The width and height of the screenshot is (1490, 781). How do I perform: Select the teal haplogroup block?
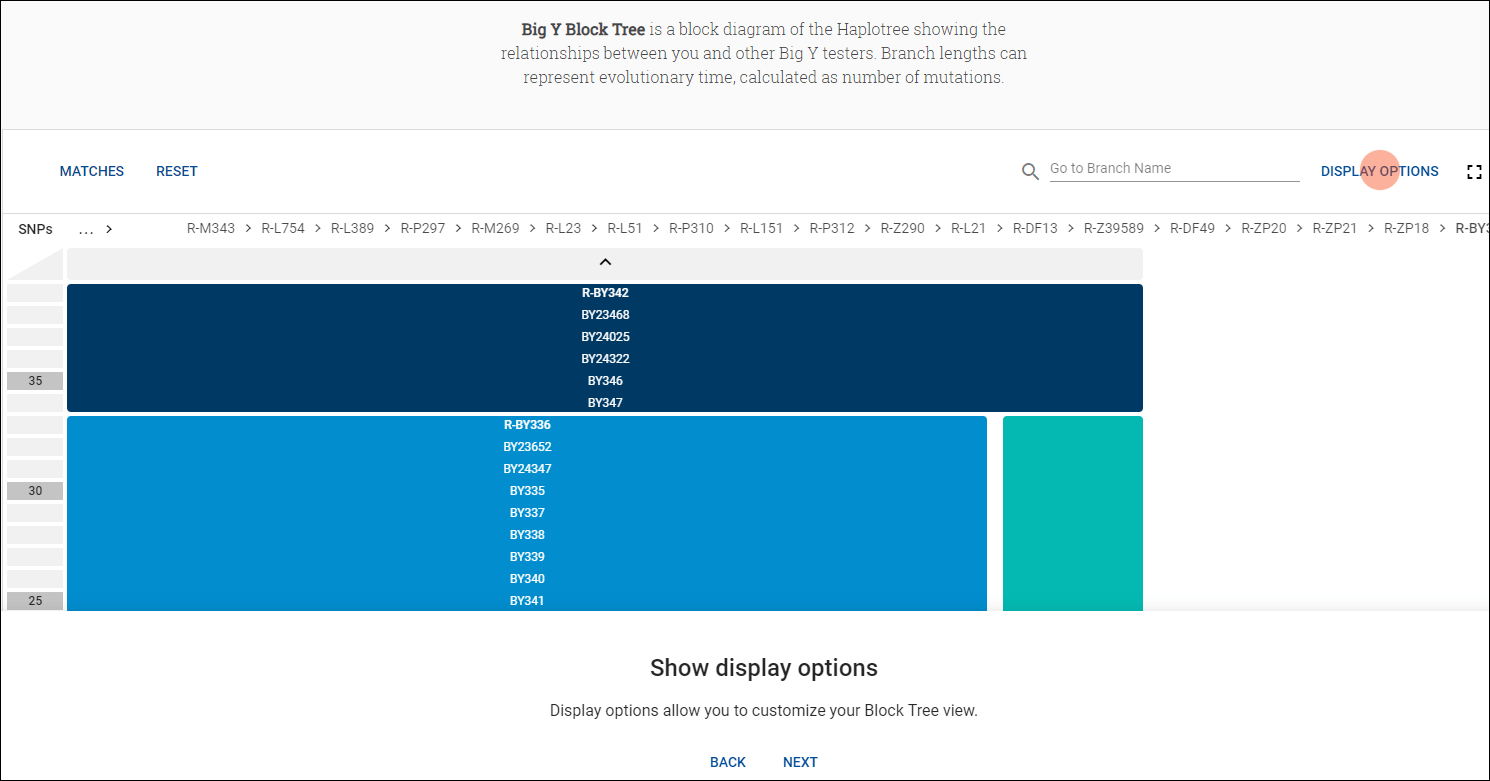click(x=1072, y=512)
